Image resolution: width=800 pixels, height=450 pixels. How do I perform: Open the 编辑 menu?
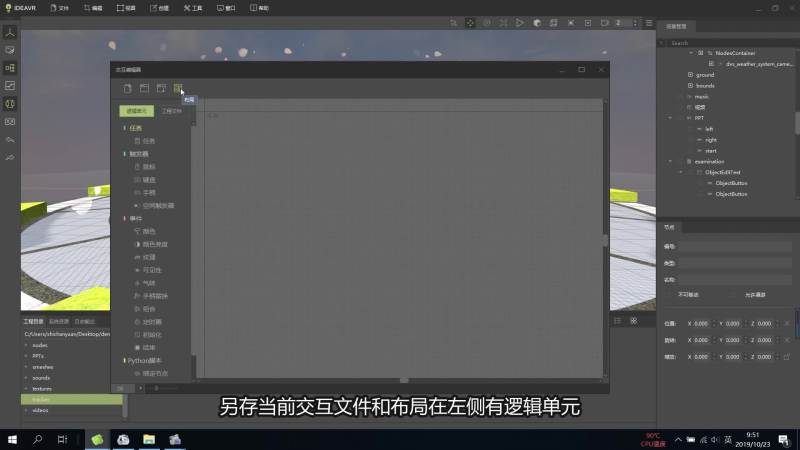pos(93,8)
